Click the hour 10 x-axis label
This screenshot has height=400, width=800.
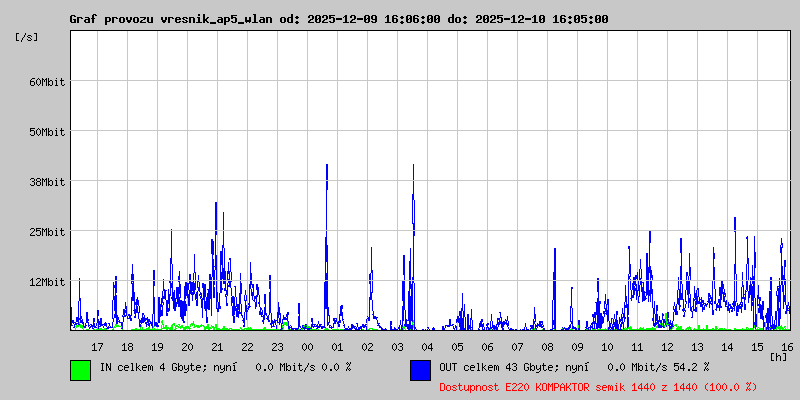[608, 347]
